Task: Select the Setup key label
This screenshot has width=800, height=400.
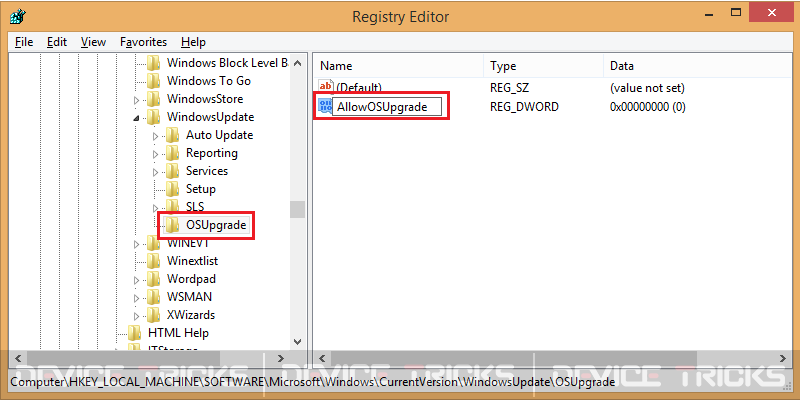Action: pyautogui.click(x=201, y=189)
